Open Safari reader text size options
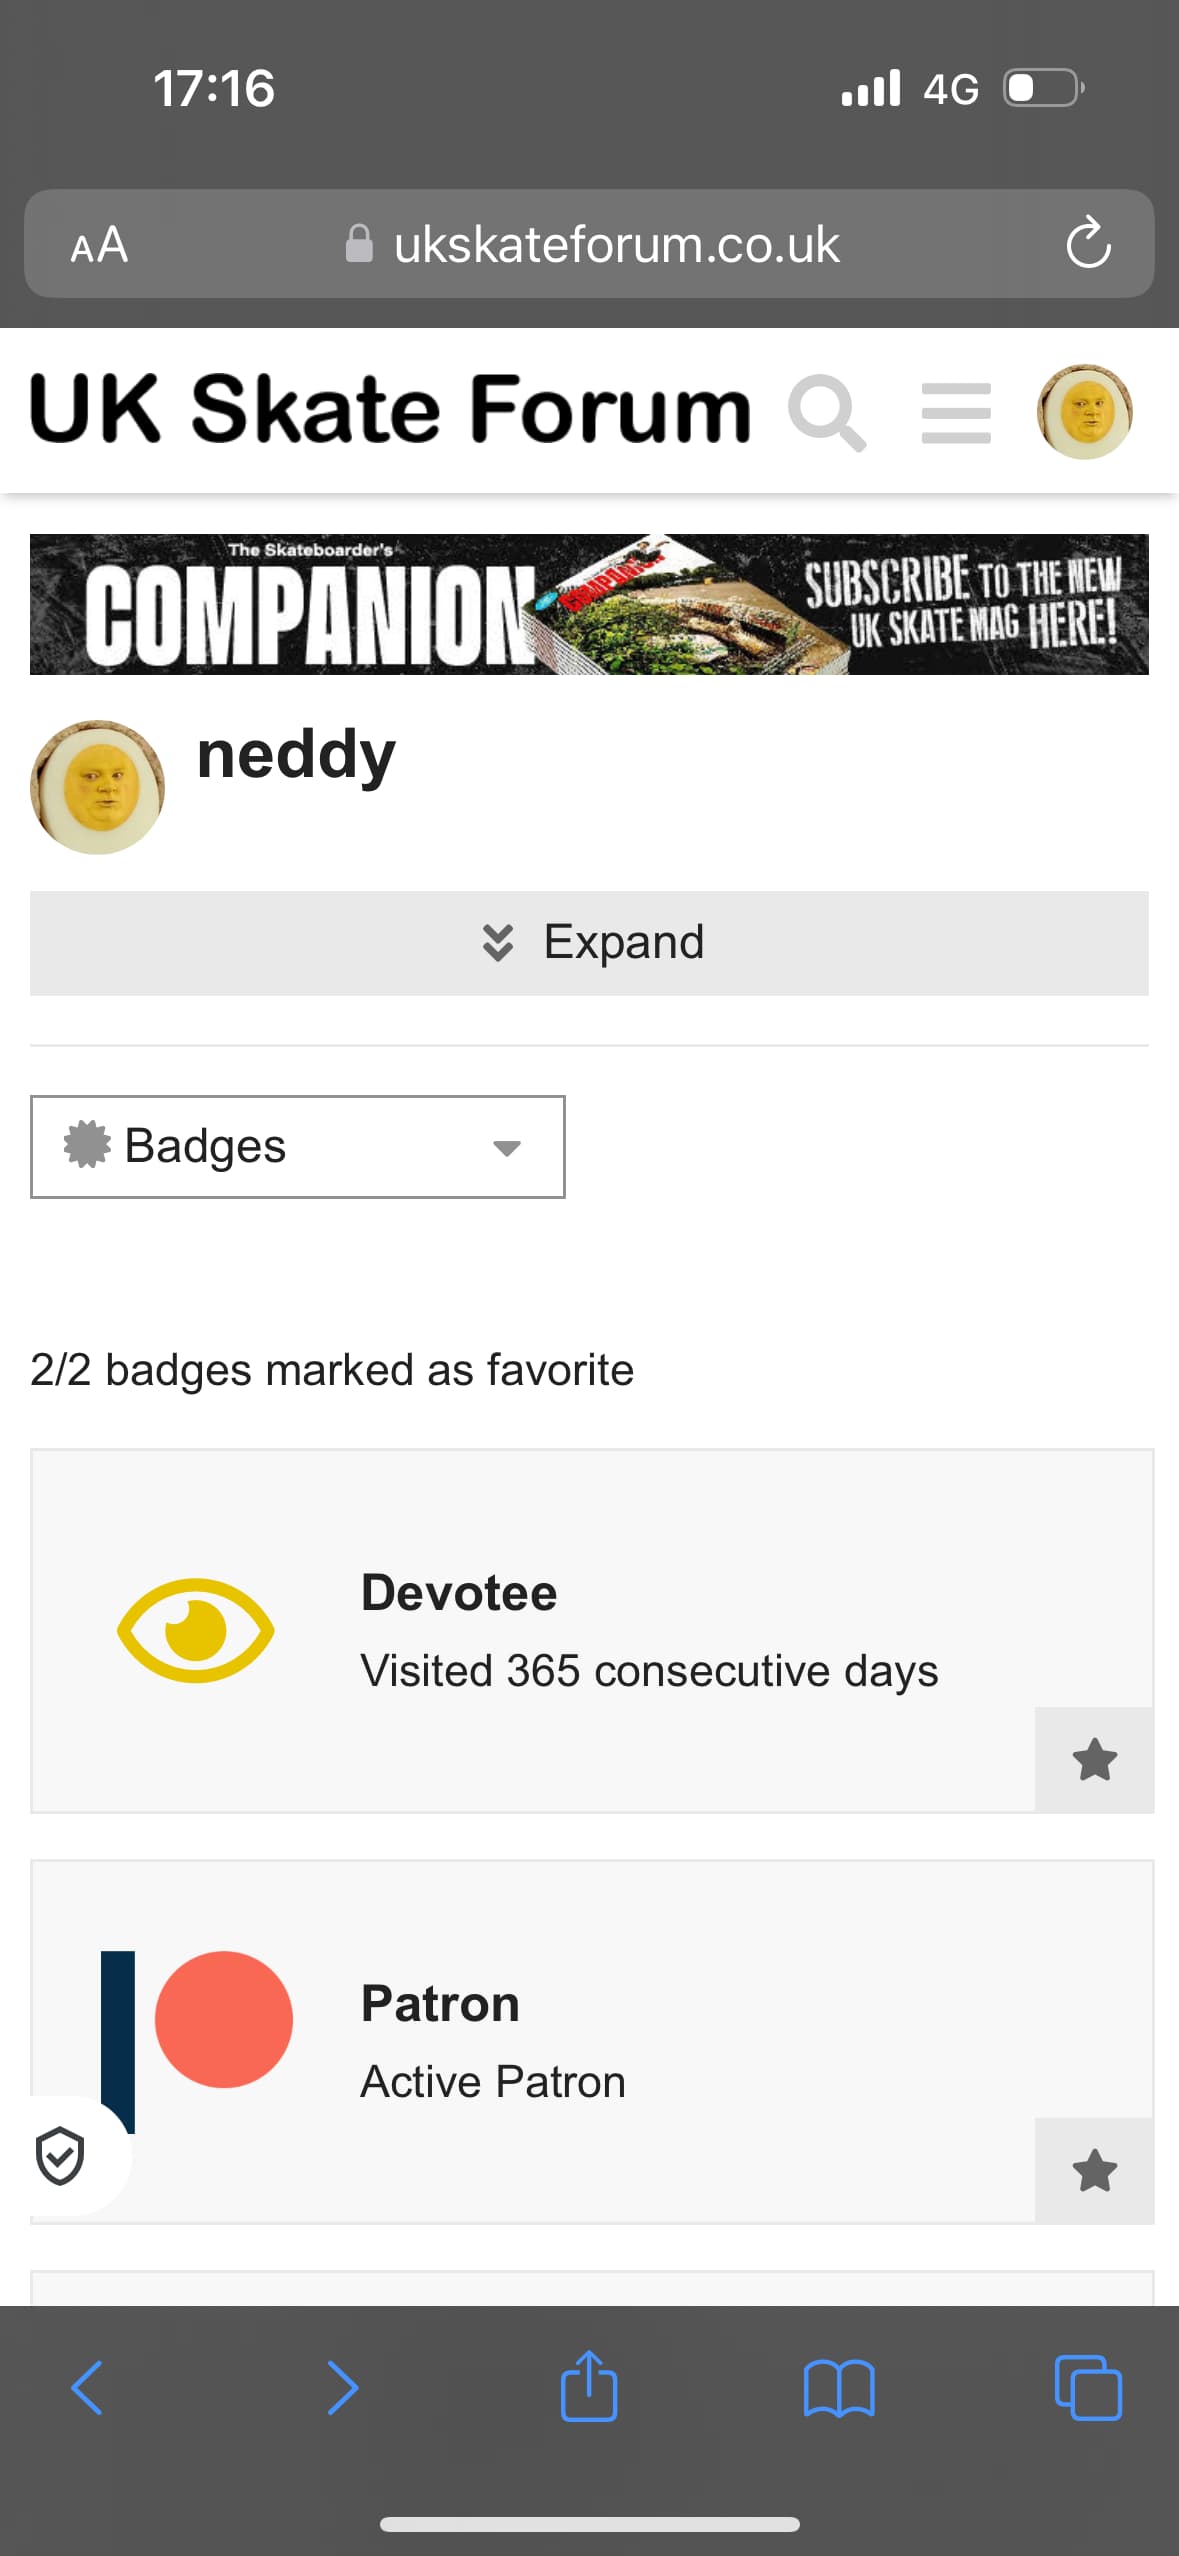The width and height of the screenshot is (1179, 2556). pos(99,244)
